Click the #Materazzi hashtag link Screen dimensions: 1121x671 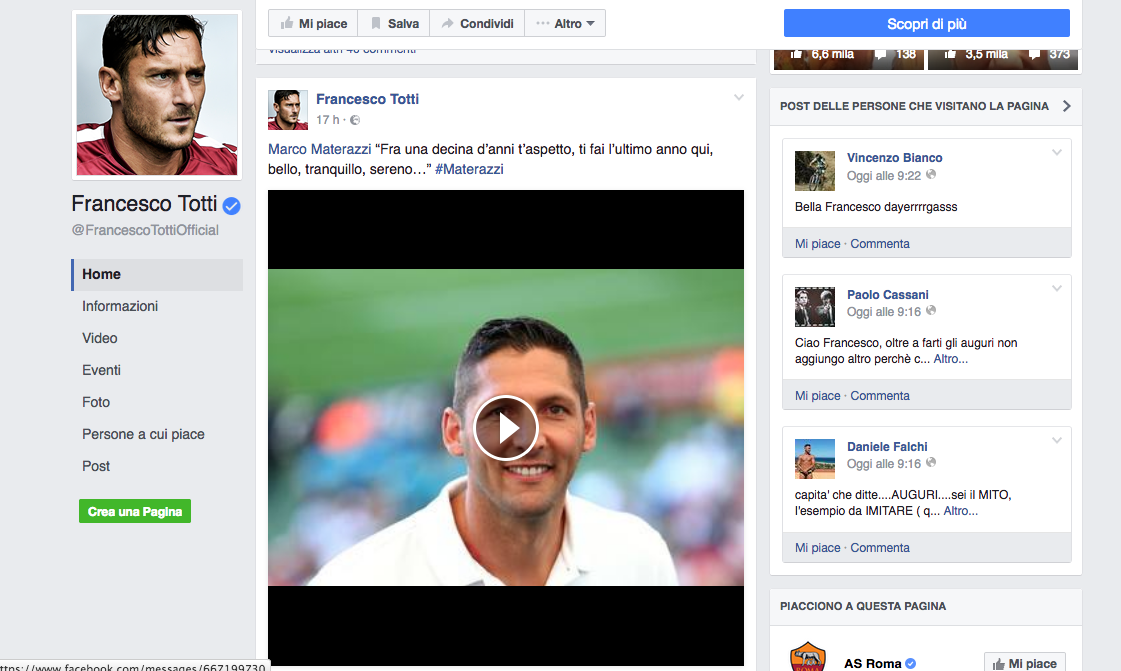pos(469,169)
